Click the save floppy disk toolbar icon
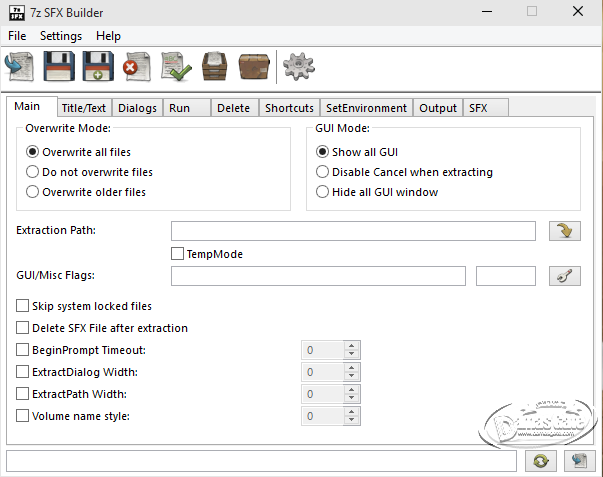603x477 pixels. [x=59, y=67]
